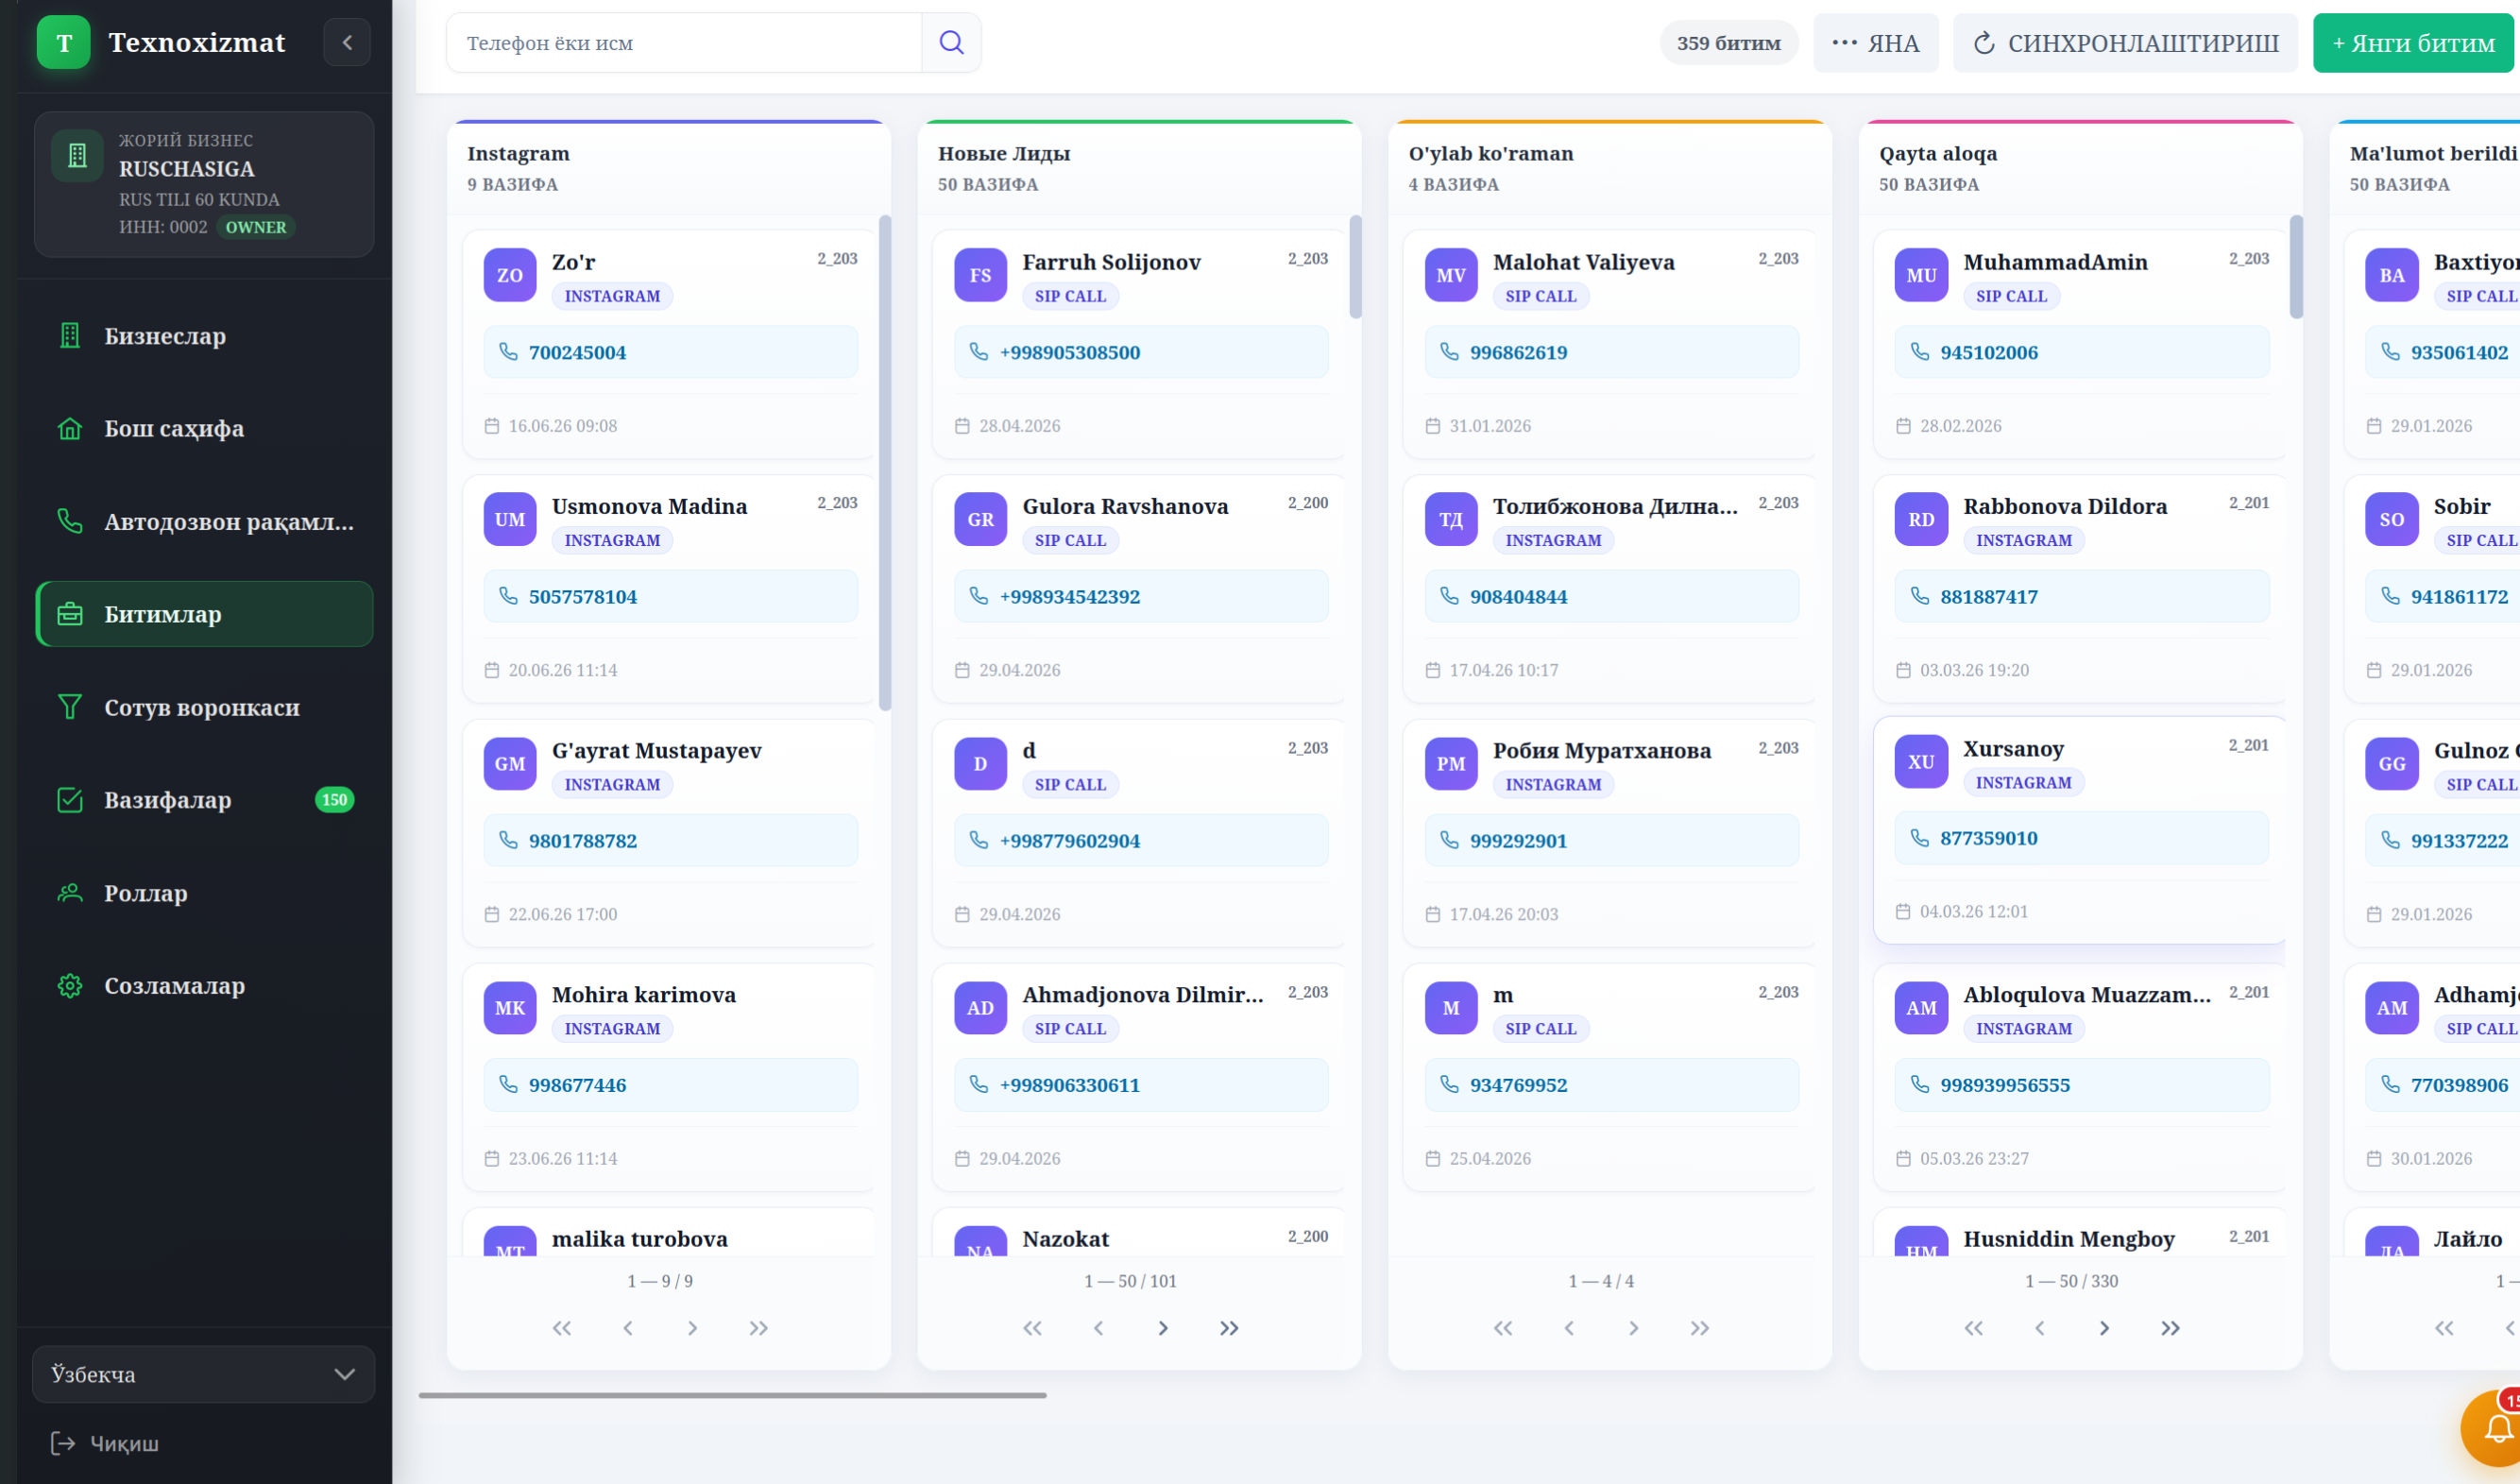The image size is (2520, 1484).
Task: Click MK avatar of Mohira karimova
Action: [x=510, y=1007]
